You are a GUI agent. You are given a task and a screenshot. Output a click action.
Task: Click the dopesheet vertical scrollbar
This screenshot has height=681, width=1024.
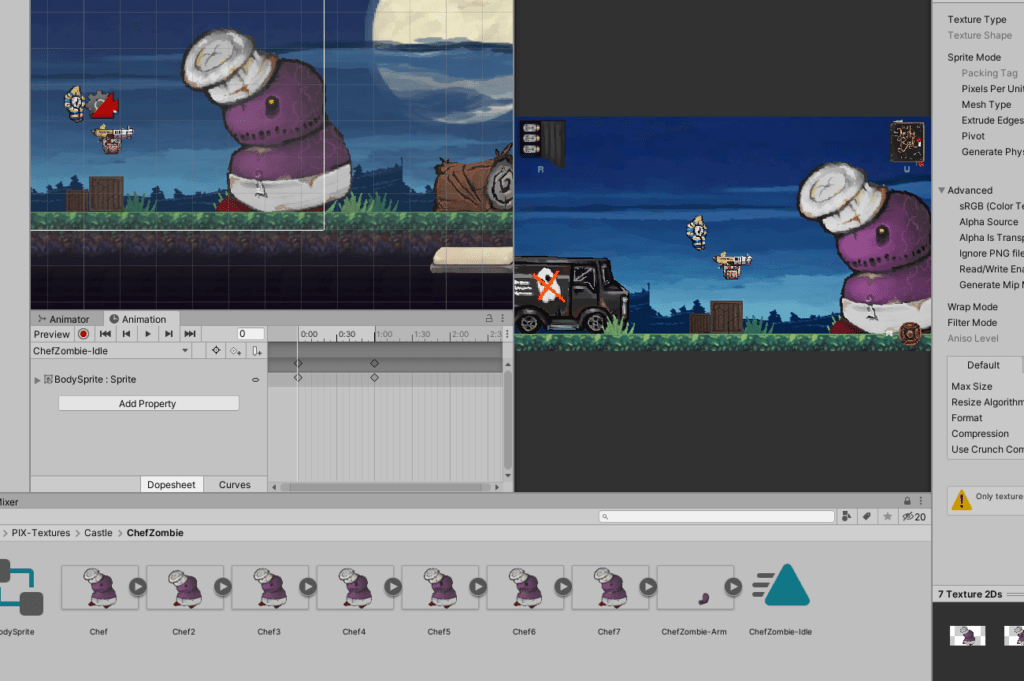507,420
